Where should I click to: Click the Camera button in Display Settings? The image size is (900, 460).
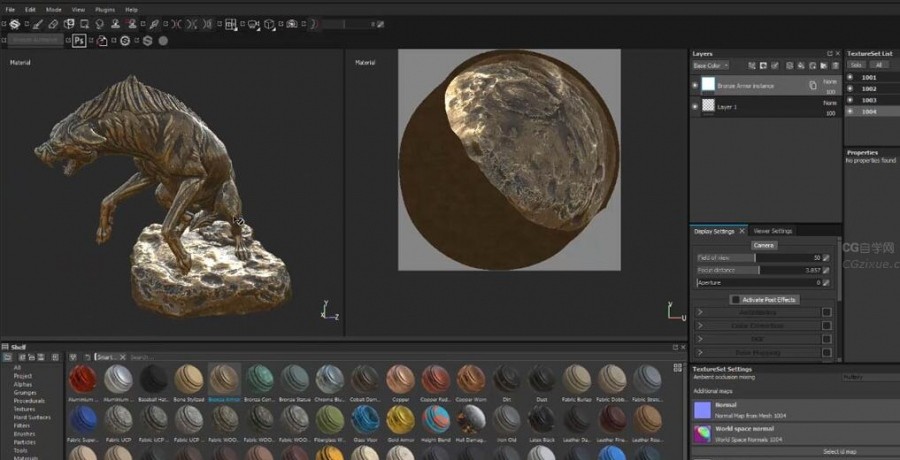click(764, 245)
